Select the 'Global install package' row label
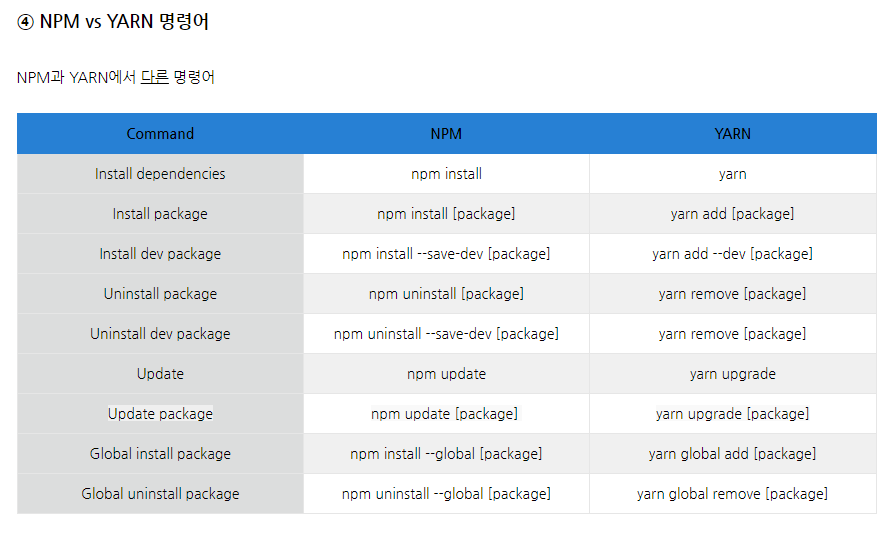This screenshot has width=896, height=533. (160, 454)
